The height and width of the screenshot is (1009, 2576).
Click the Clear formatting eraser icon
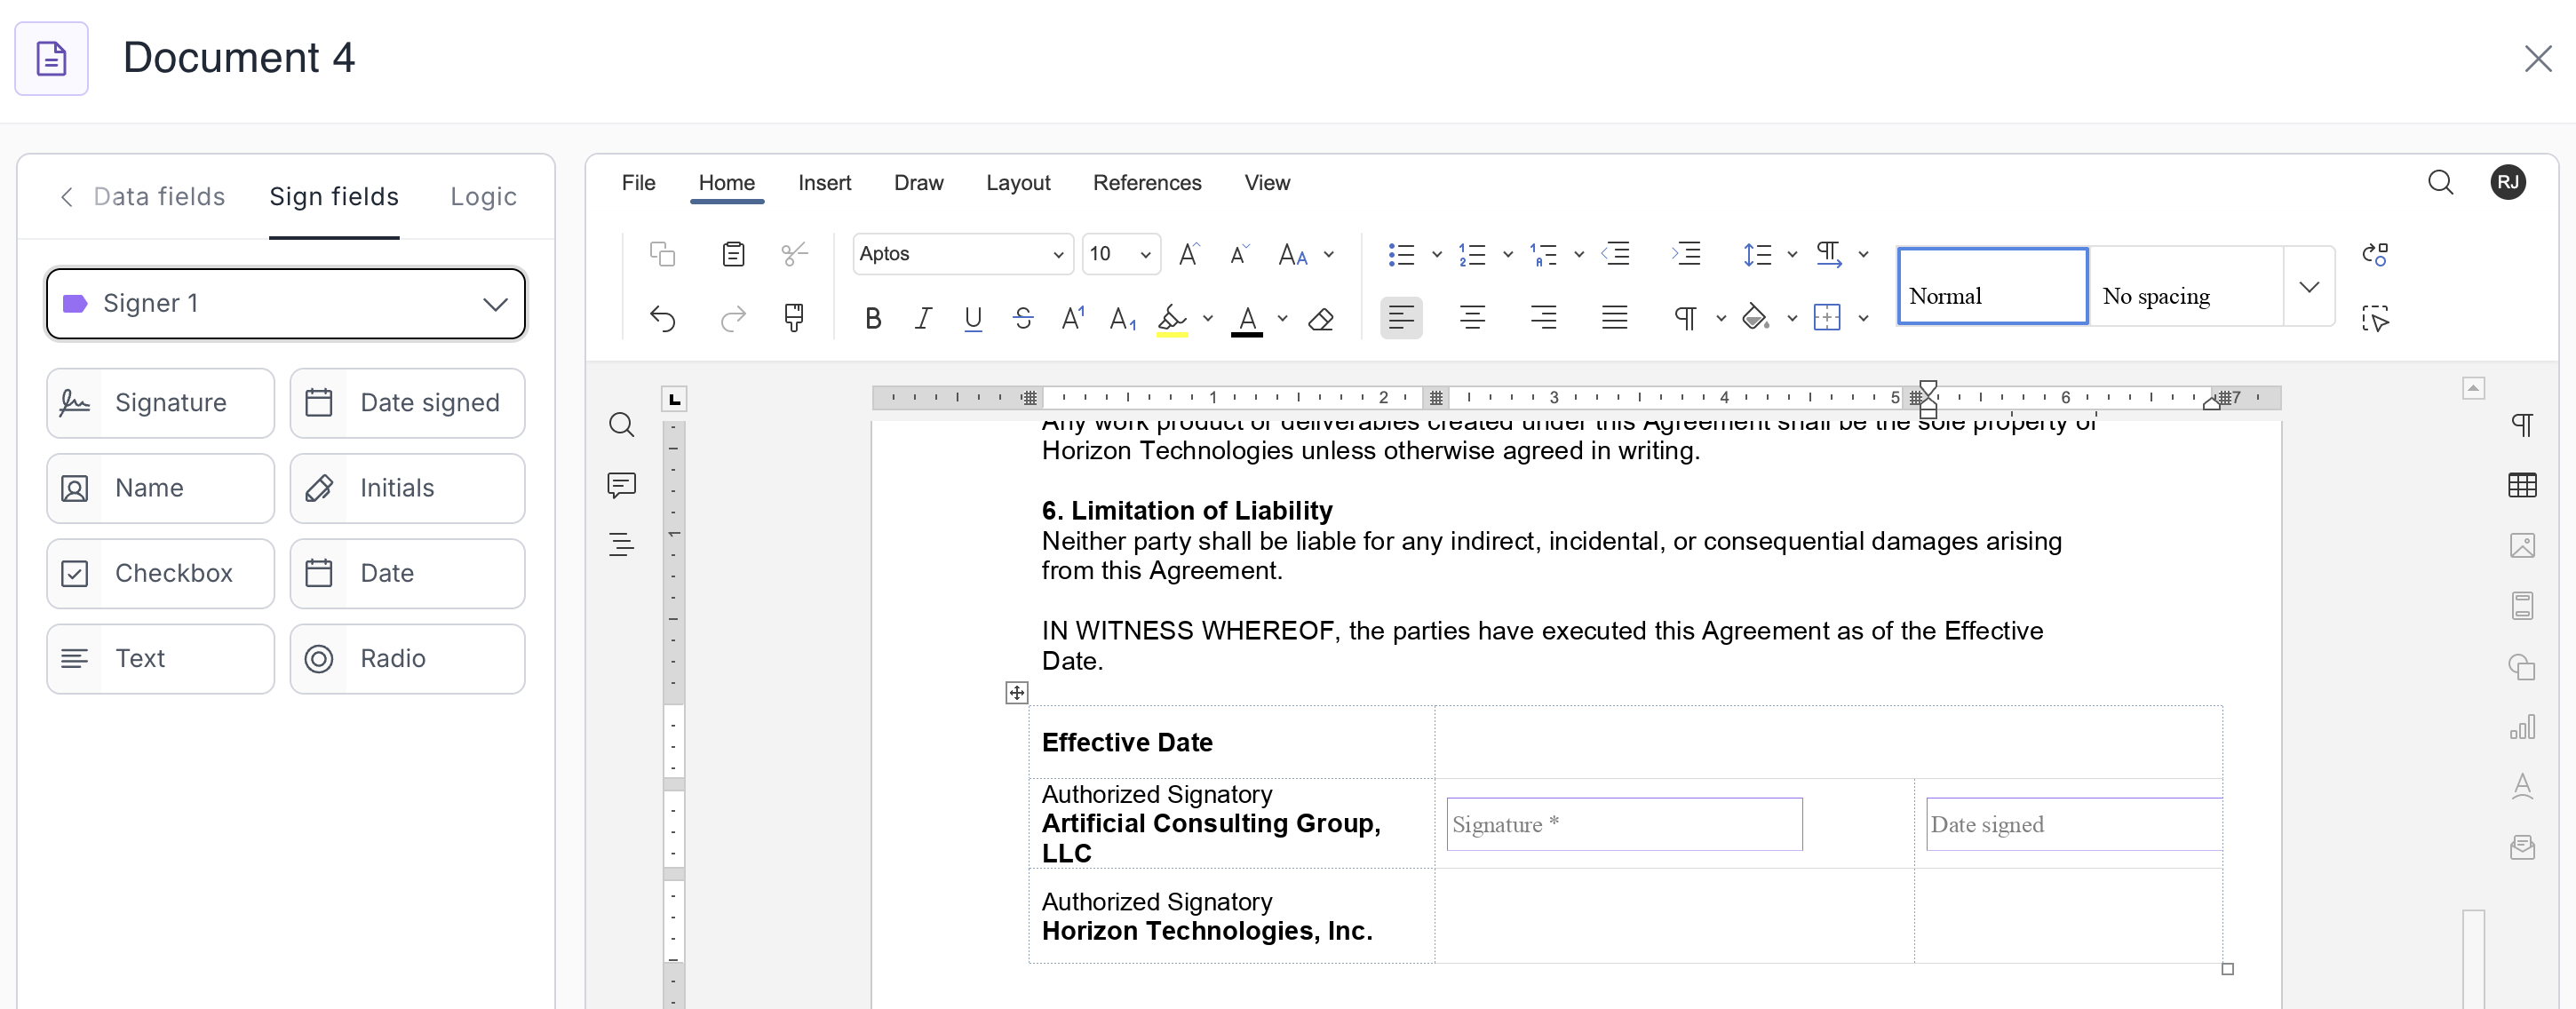(1321, 318)
